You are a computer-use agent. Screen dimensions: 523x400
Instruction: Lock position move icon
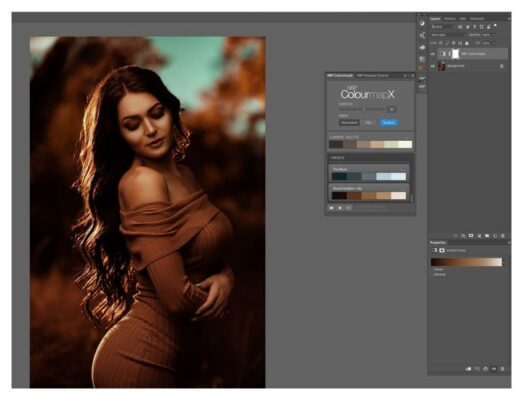[x=454, y=43]
